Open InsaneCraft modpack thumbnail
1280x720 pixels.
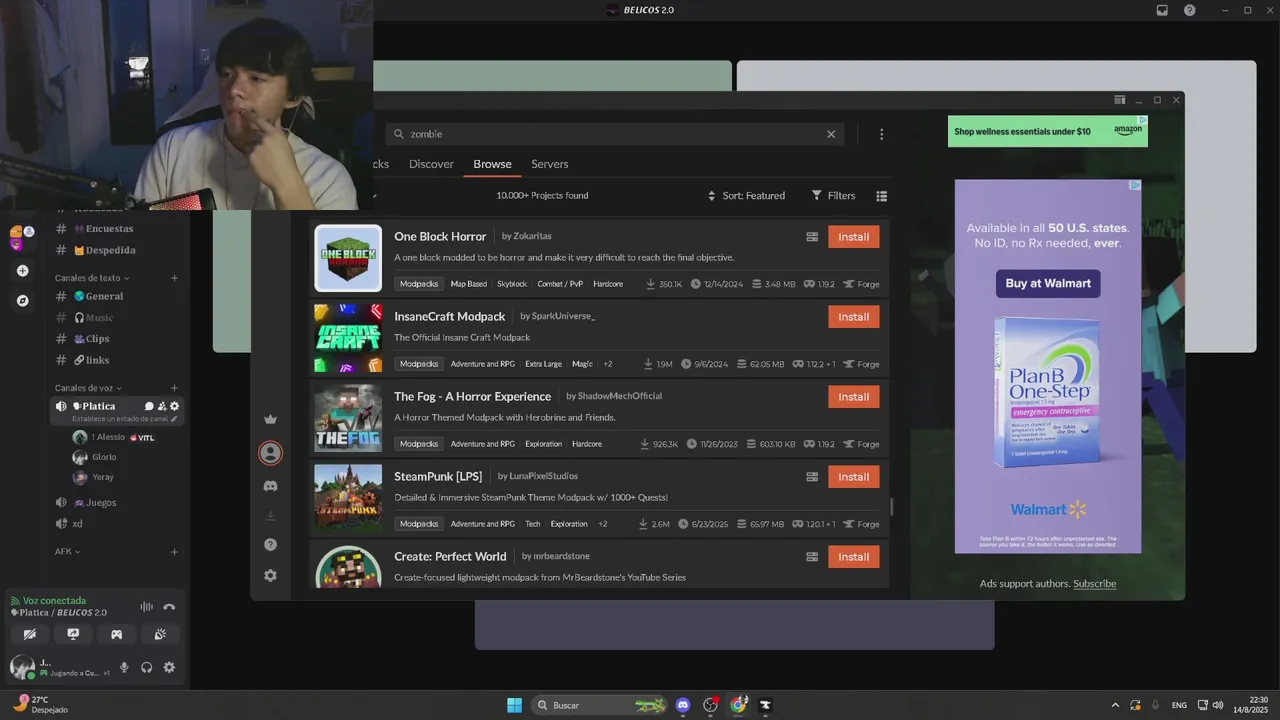(x=348, y=338)
